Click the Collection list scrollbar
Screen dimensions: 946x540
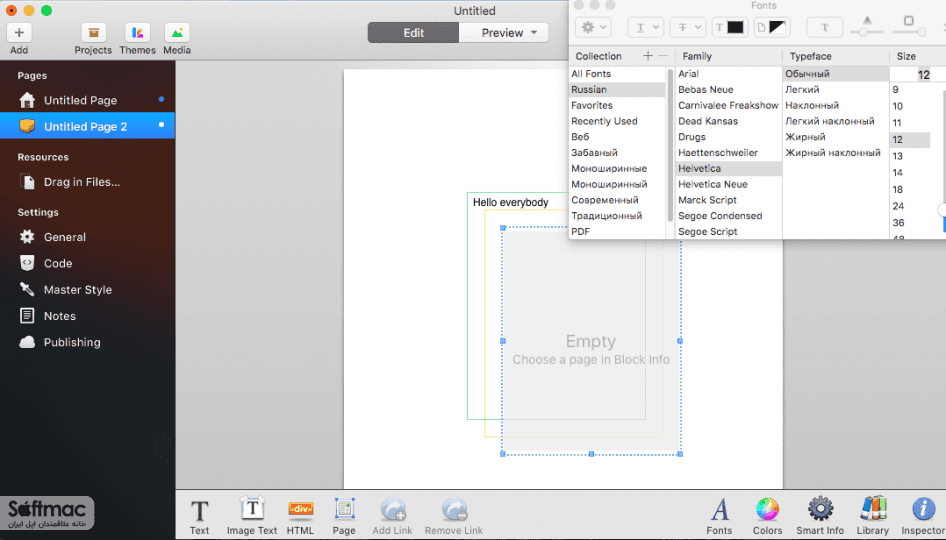click(670, 145)
